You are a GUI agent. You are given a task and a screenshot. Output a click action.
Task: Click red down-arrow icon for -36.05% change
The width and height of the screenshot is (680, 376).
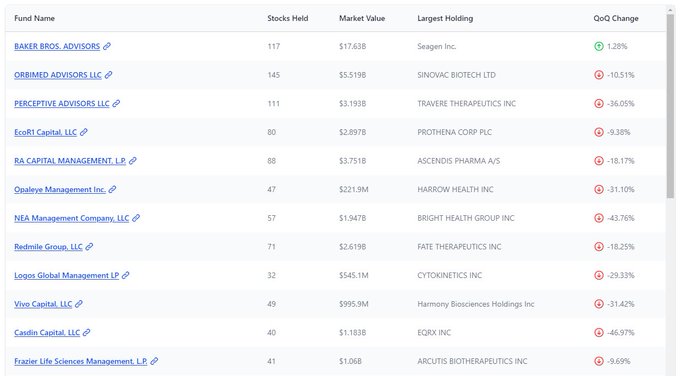point(598,103)
